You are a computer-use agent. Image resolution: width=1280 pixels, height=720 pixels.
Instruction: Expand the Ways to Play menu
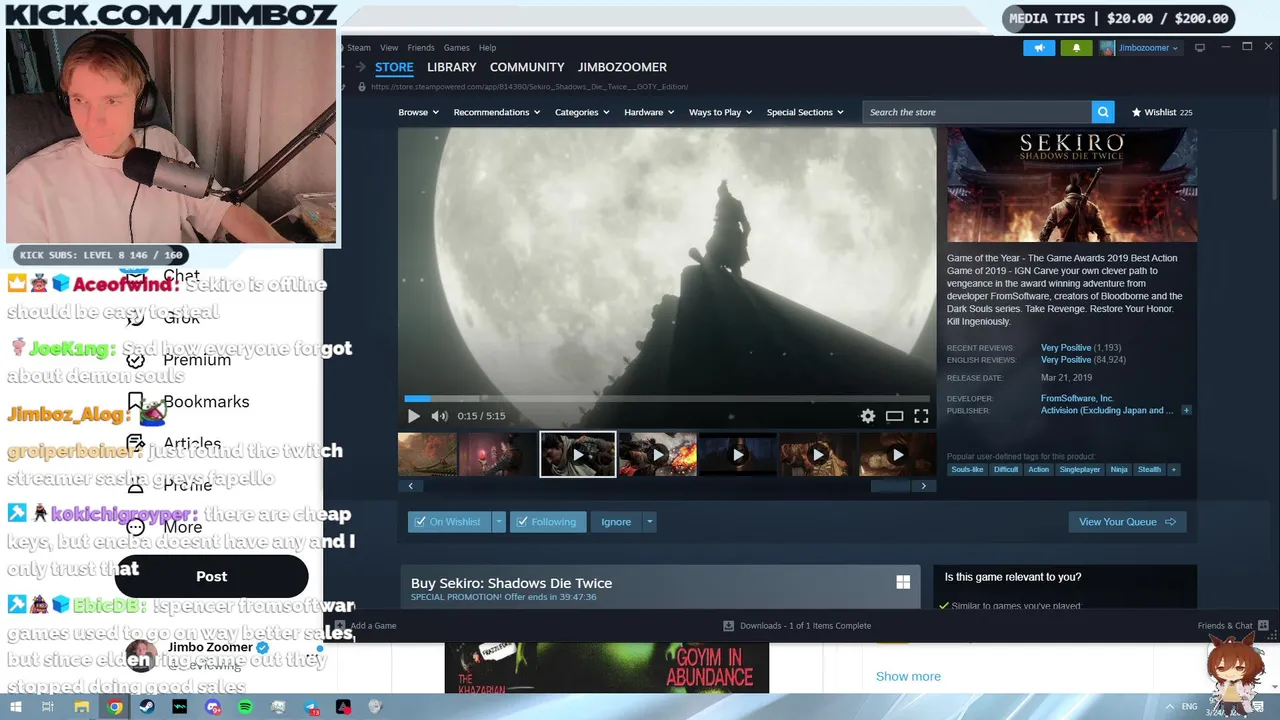coord(720,112)
